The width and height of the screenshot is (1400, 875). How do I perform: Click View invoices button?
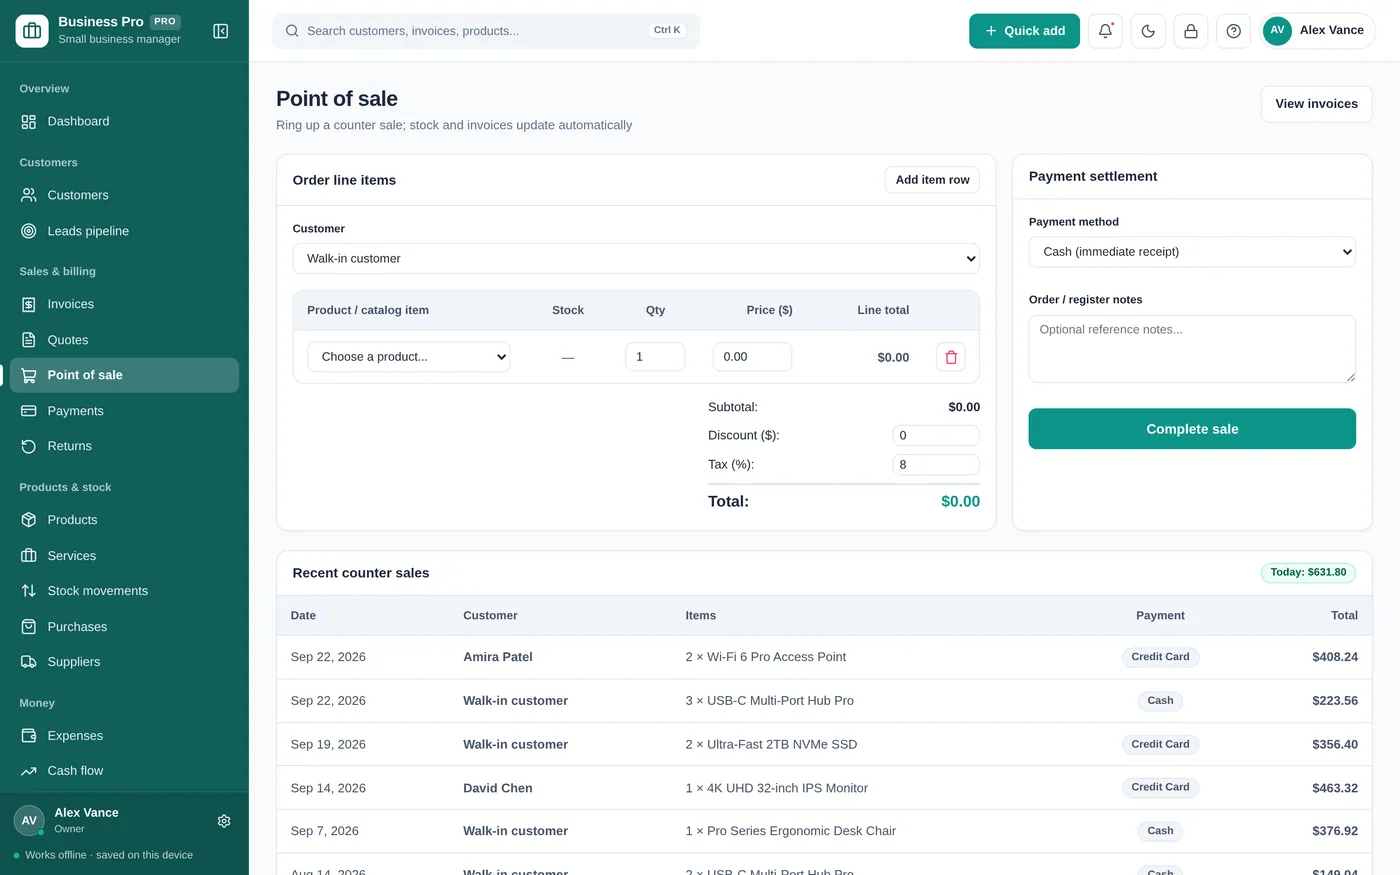(1316, 104)
